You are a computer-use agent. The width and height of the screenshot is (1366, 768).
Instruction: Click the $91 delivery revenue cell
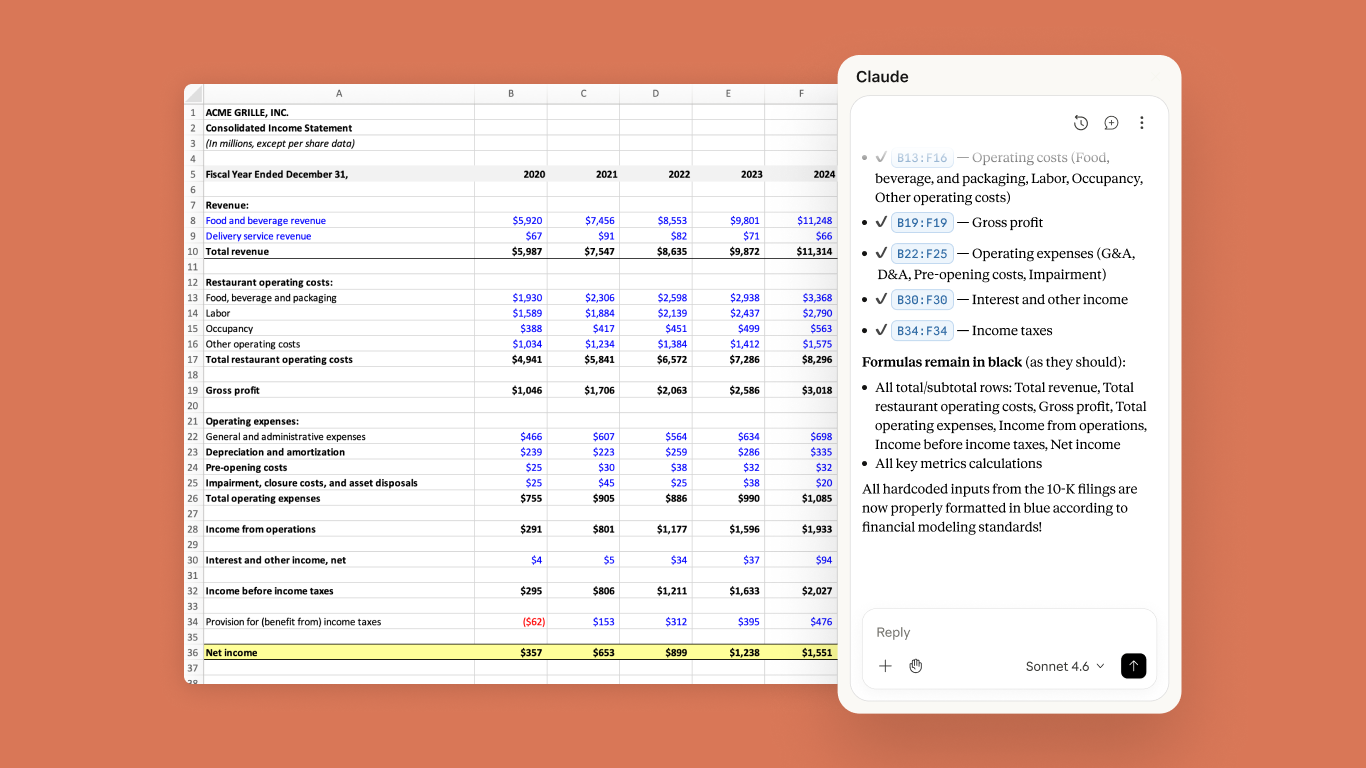(x=583, y=236)
